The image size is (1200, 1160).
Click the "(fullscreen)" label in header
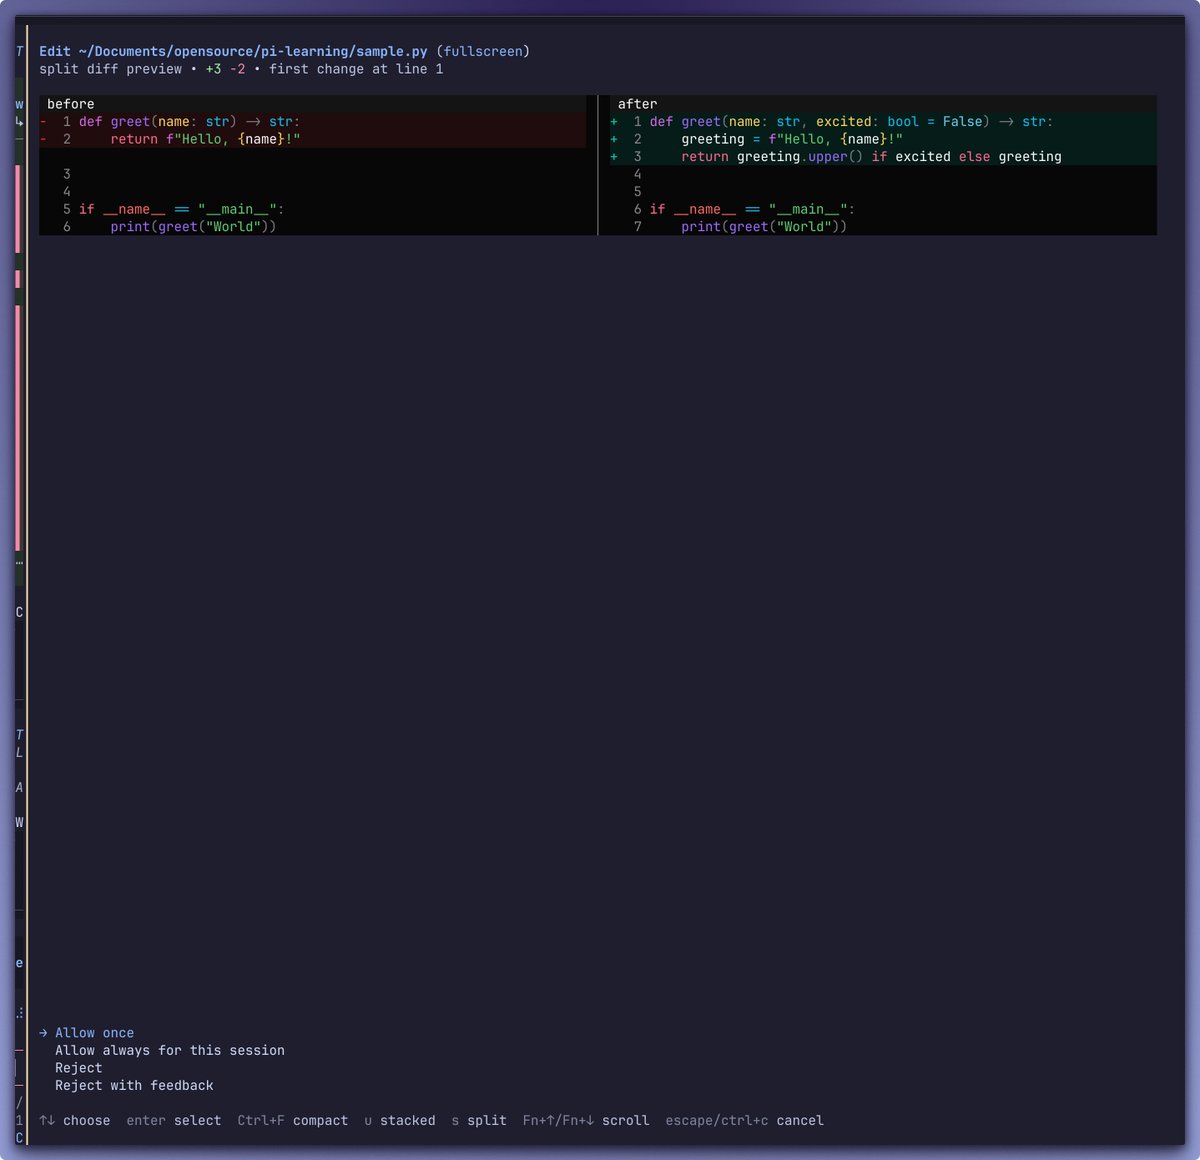(483, 51)
